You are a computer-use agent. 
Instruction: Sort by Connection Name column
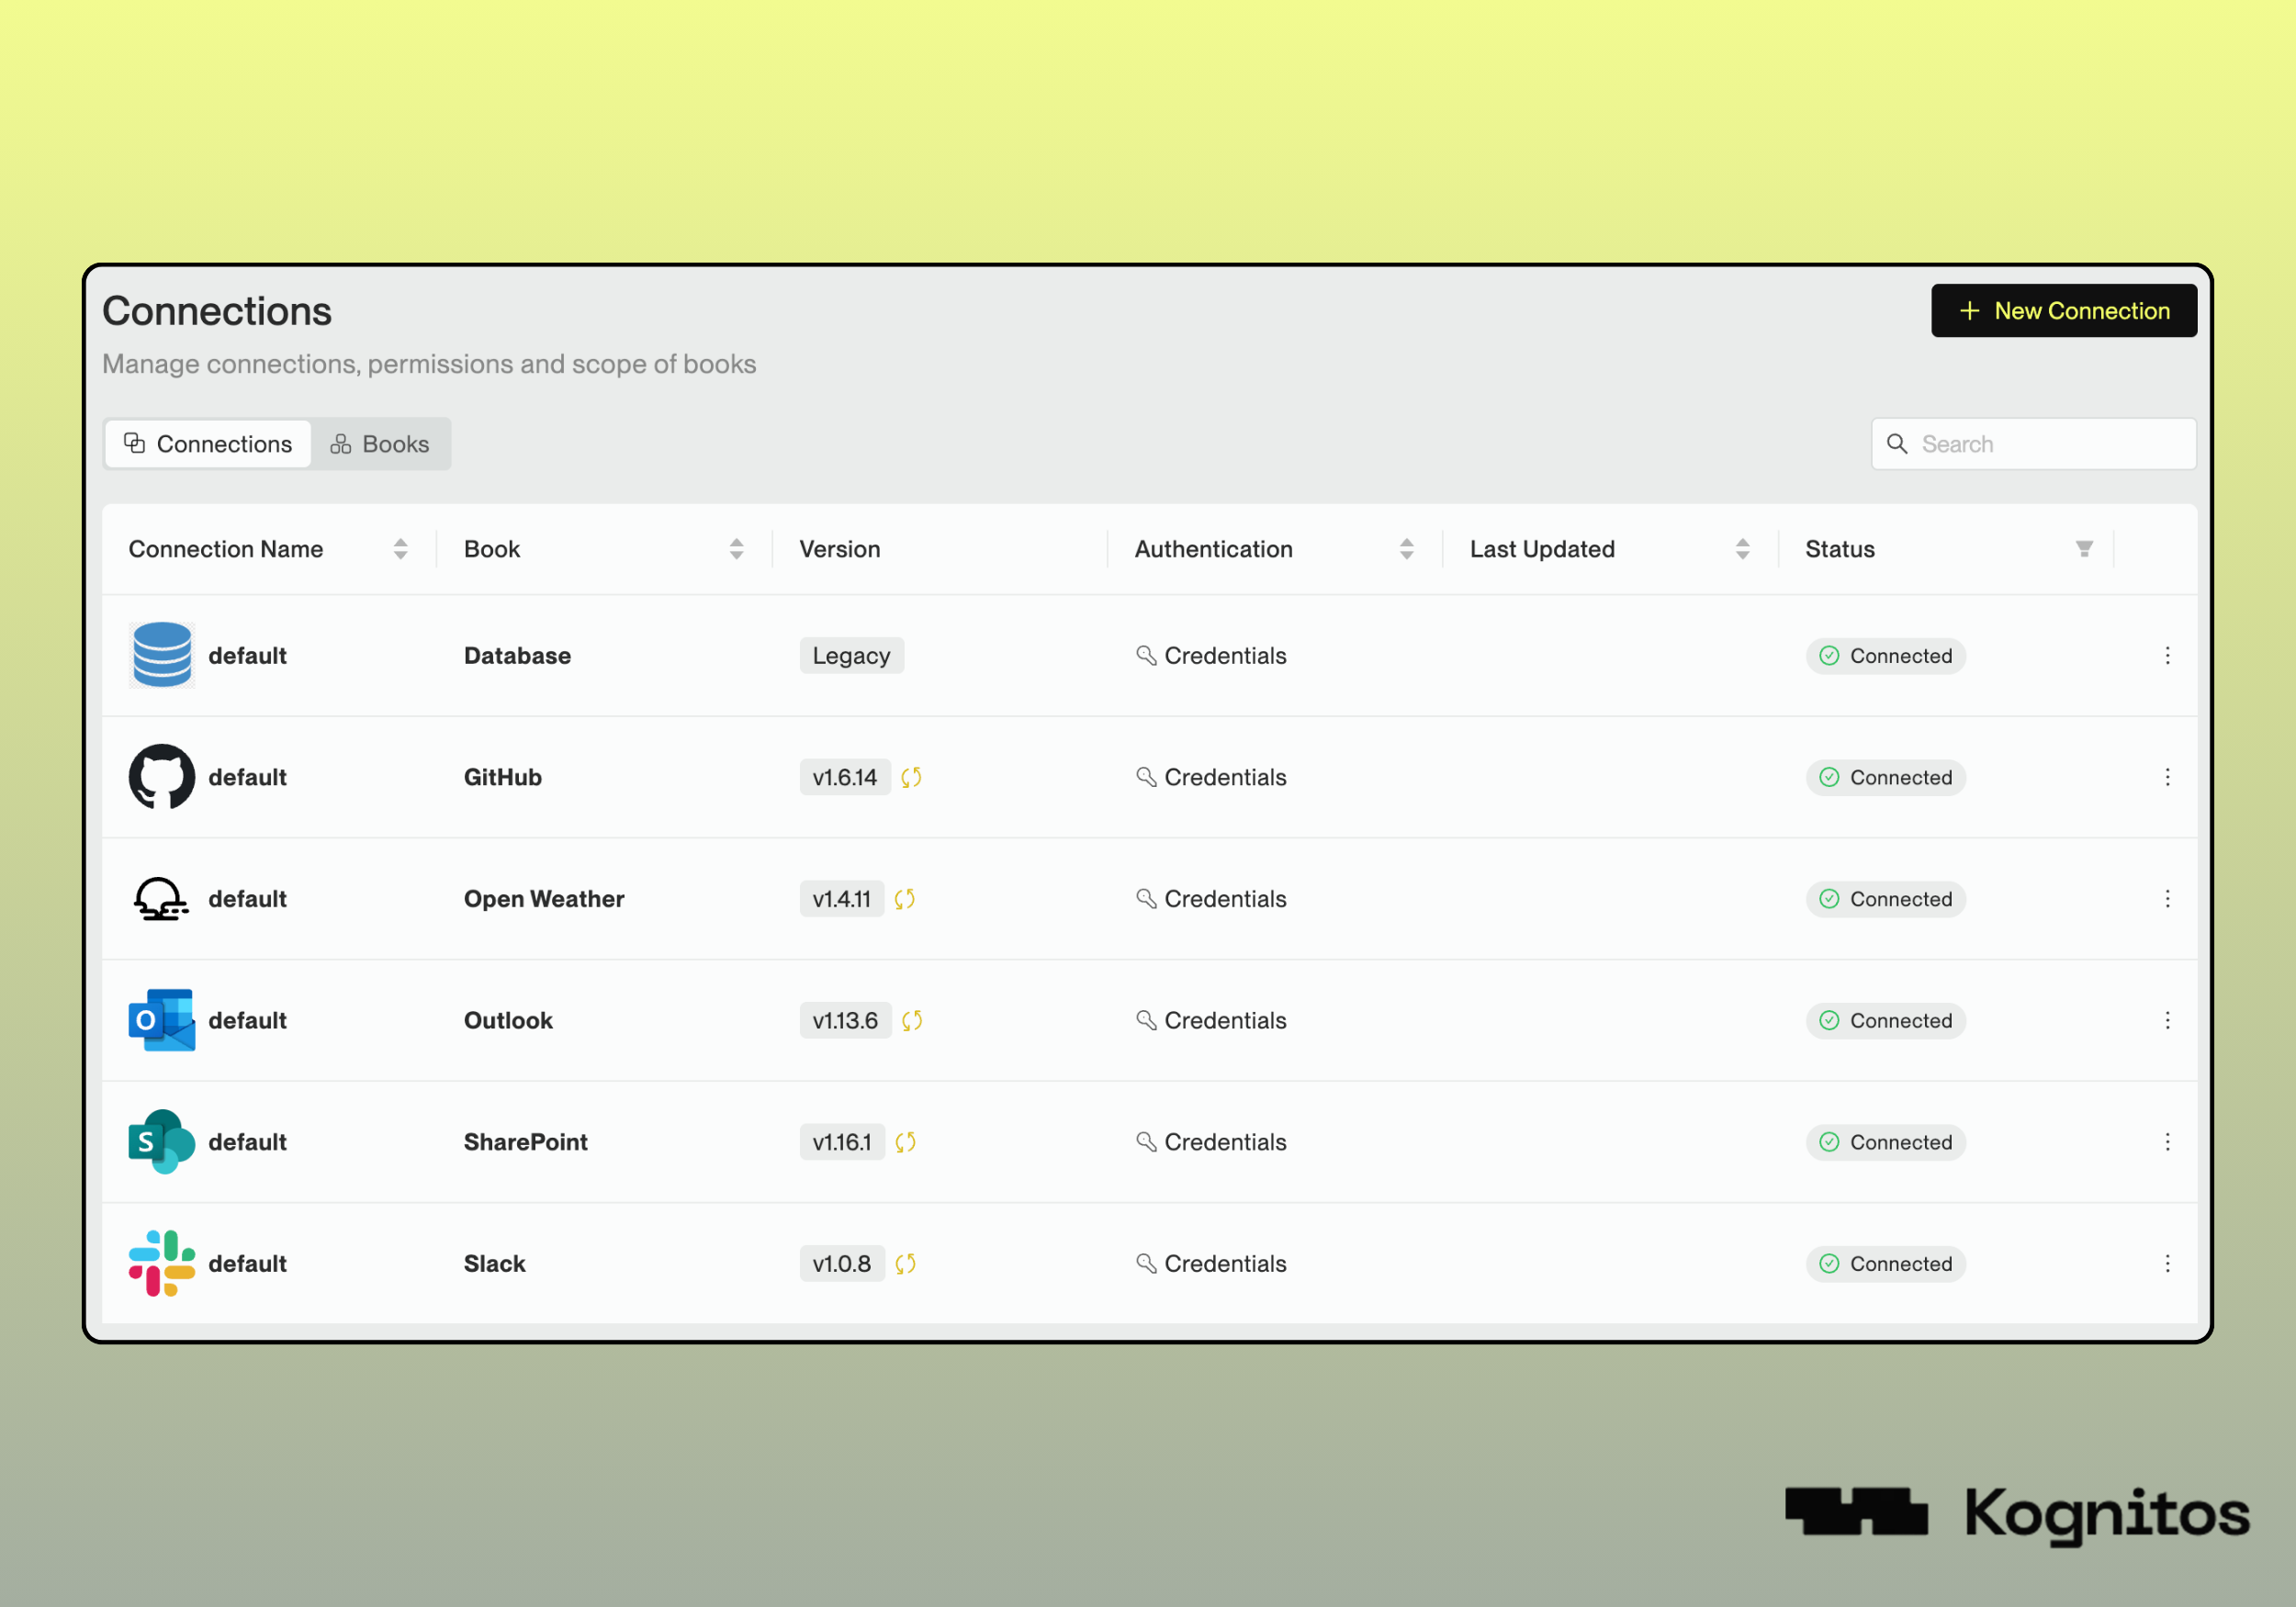coord(401,549)
